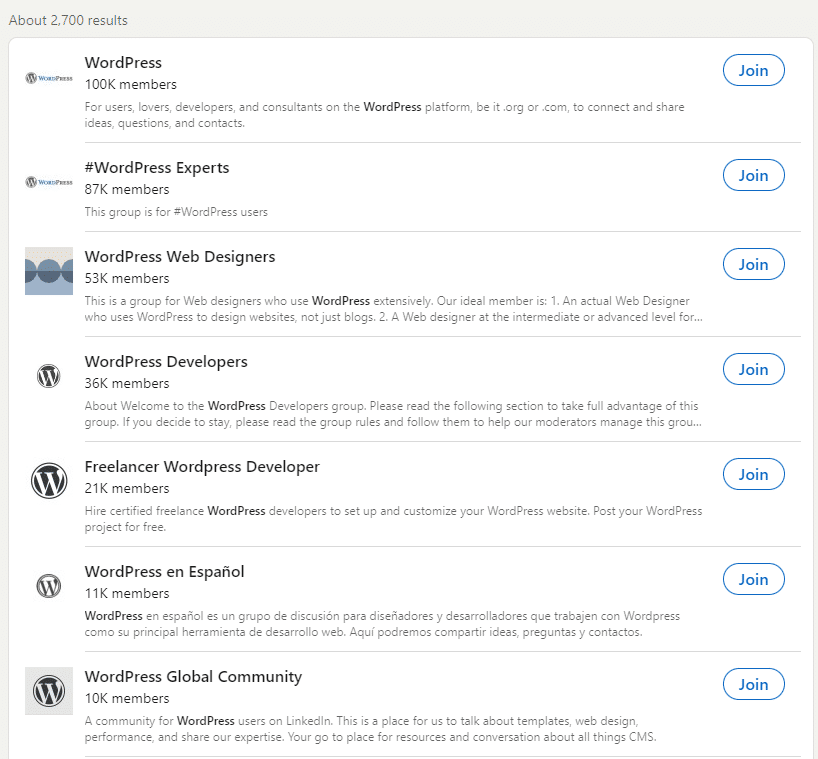818x759 pixels.
Task: Click description starting 'For users, lovers, developers'
Action: coord(384,115)
